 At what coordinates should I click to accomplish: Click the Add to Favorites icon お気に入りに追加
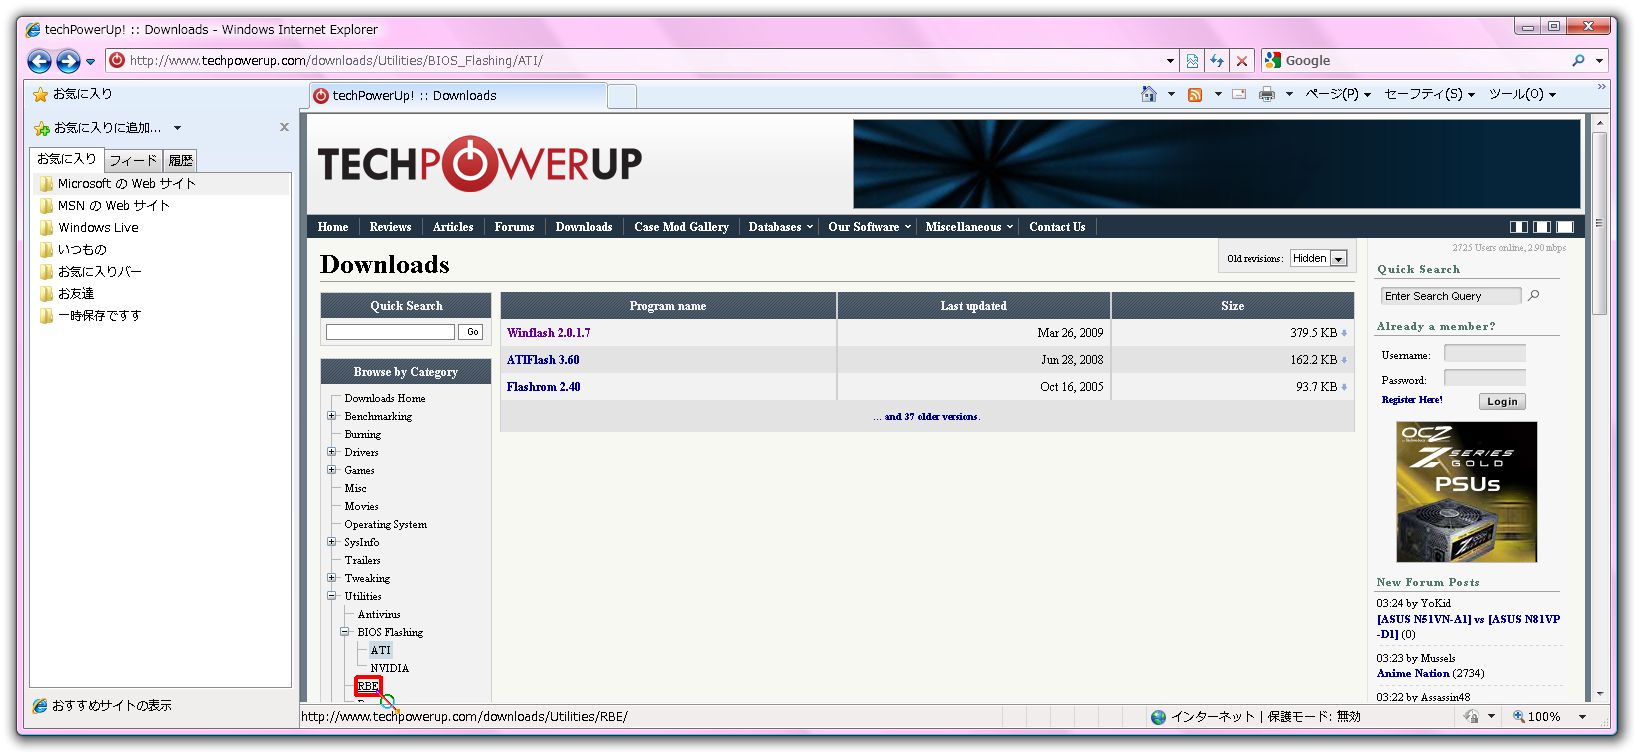[x=42, y=128]
